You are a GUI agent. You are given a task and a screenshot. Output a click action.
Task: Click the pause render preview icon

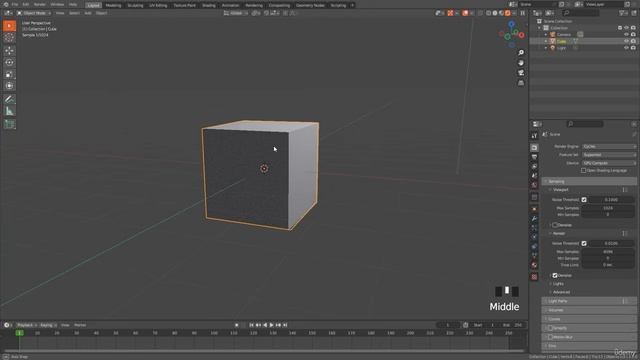coord(522,13)
